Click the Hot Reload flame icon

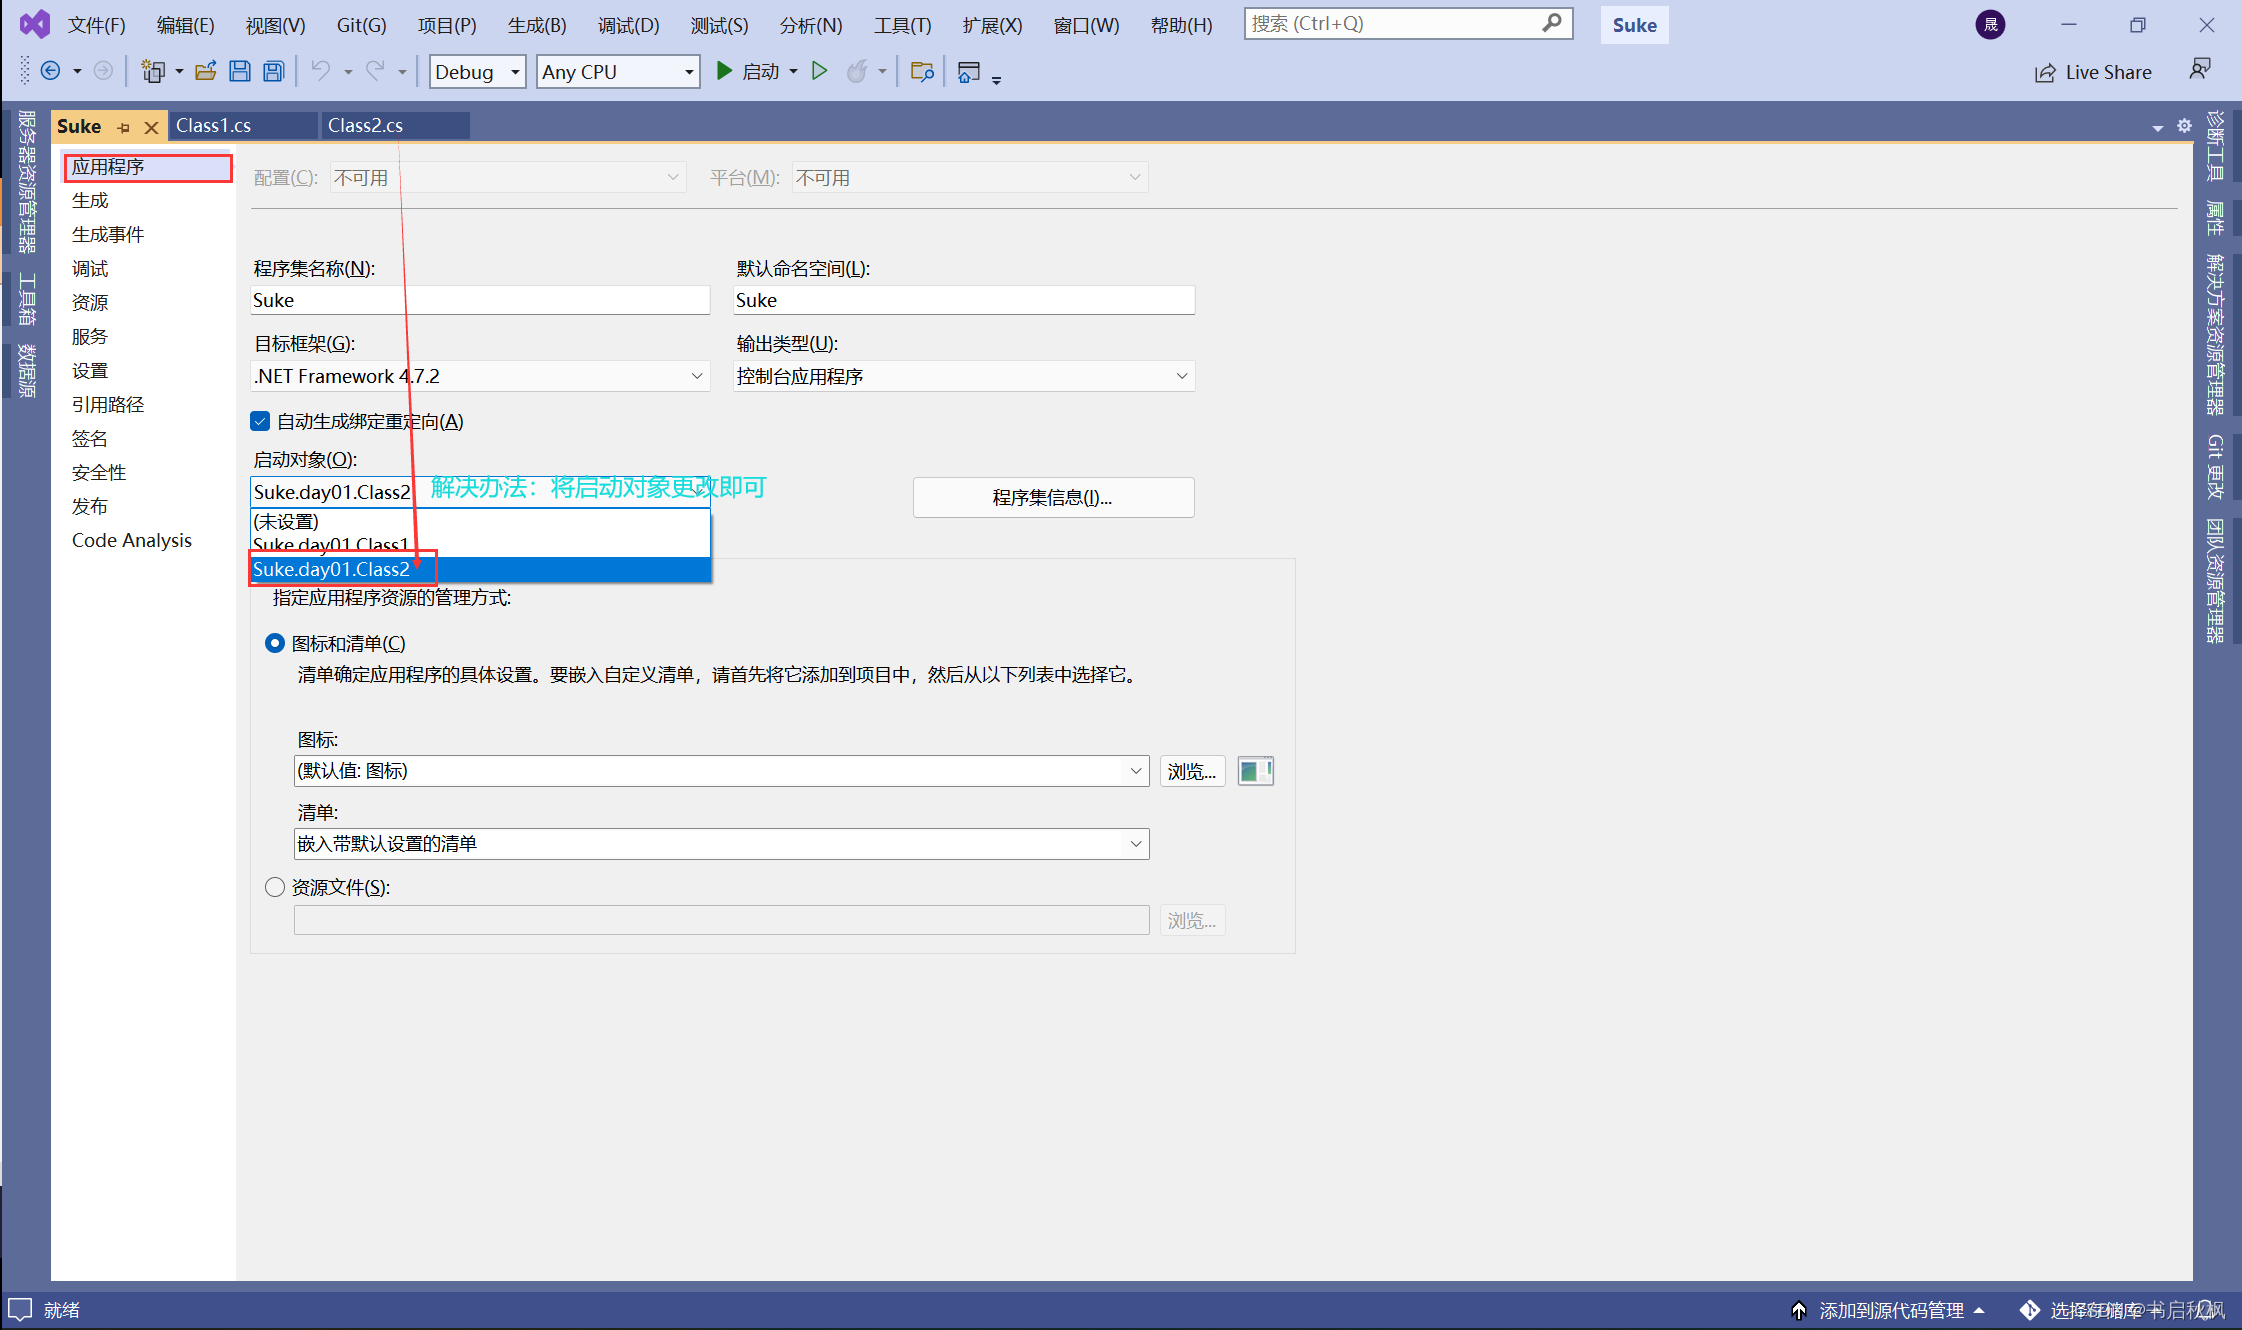[857, 71]
